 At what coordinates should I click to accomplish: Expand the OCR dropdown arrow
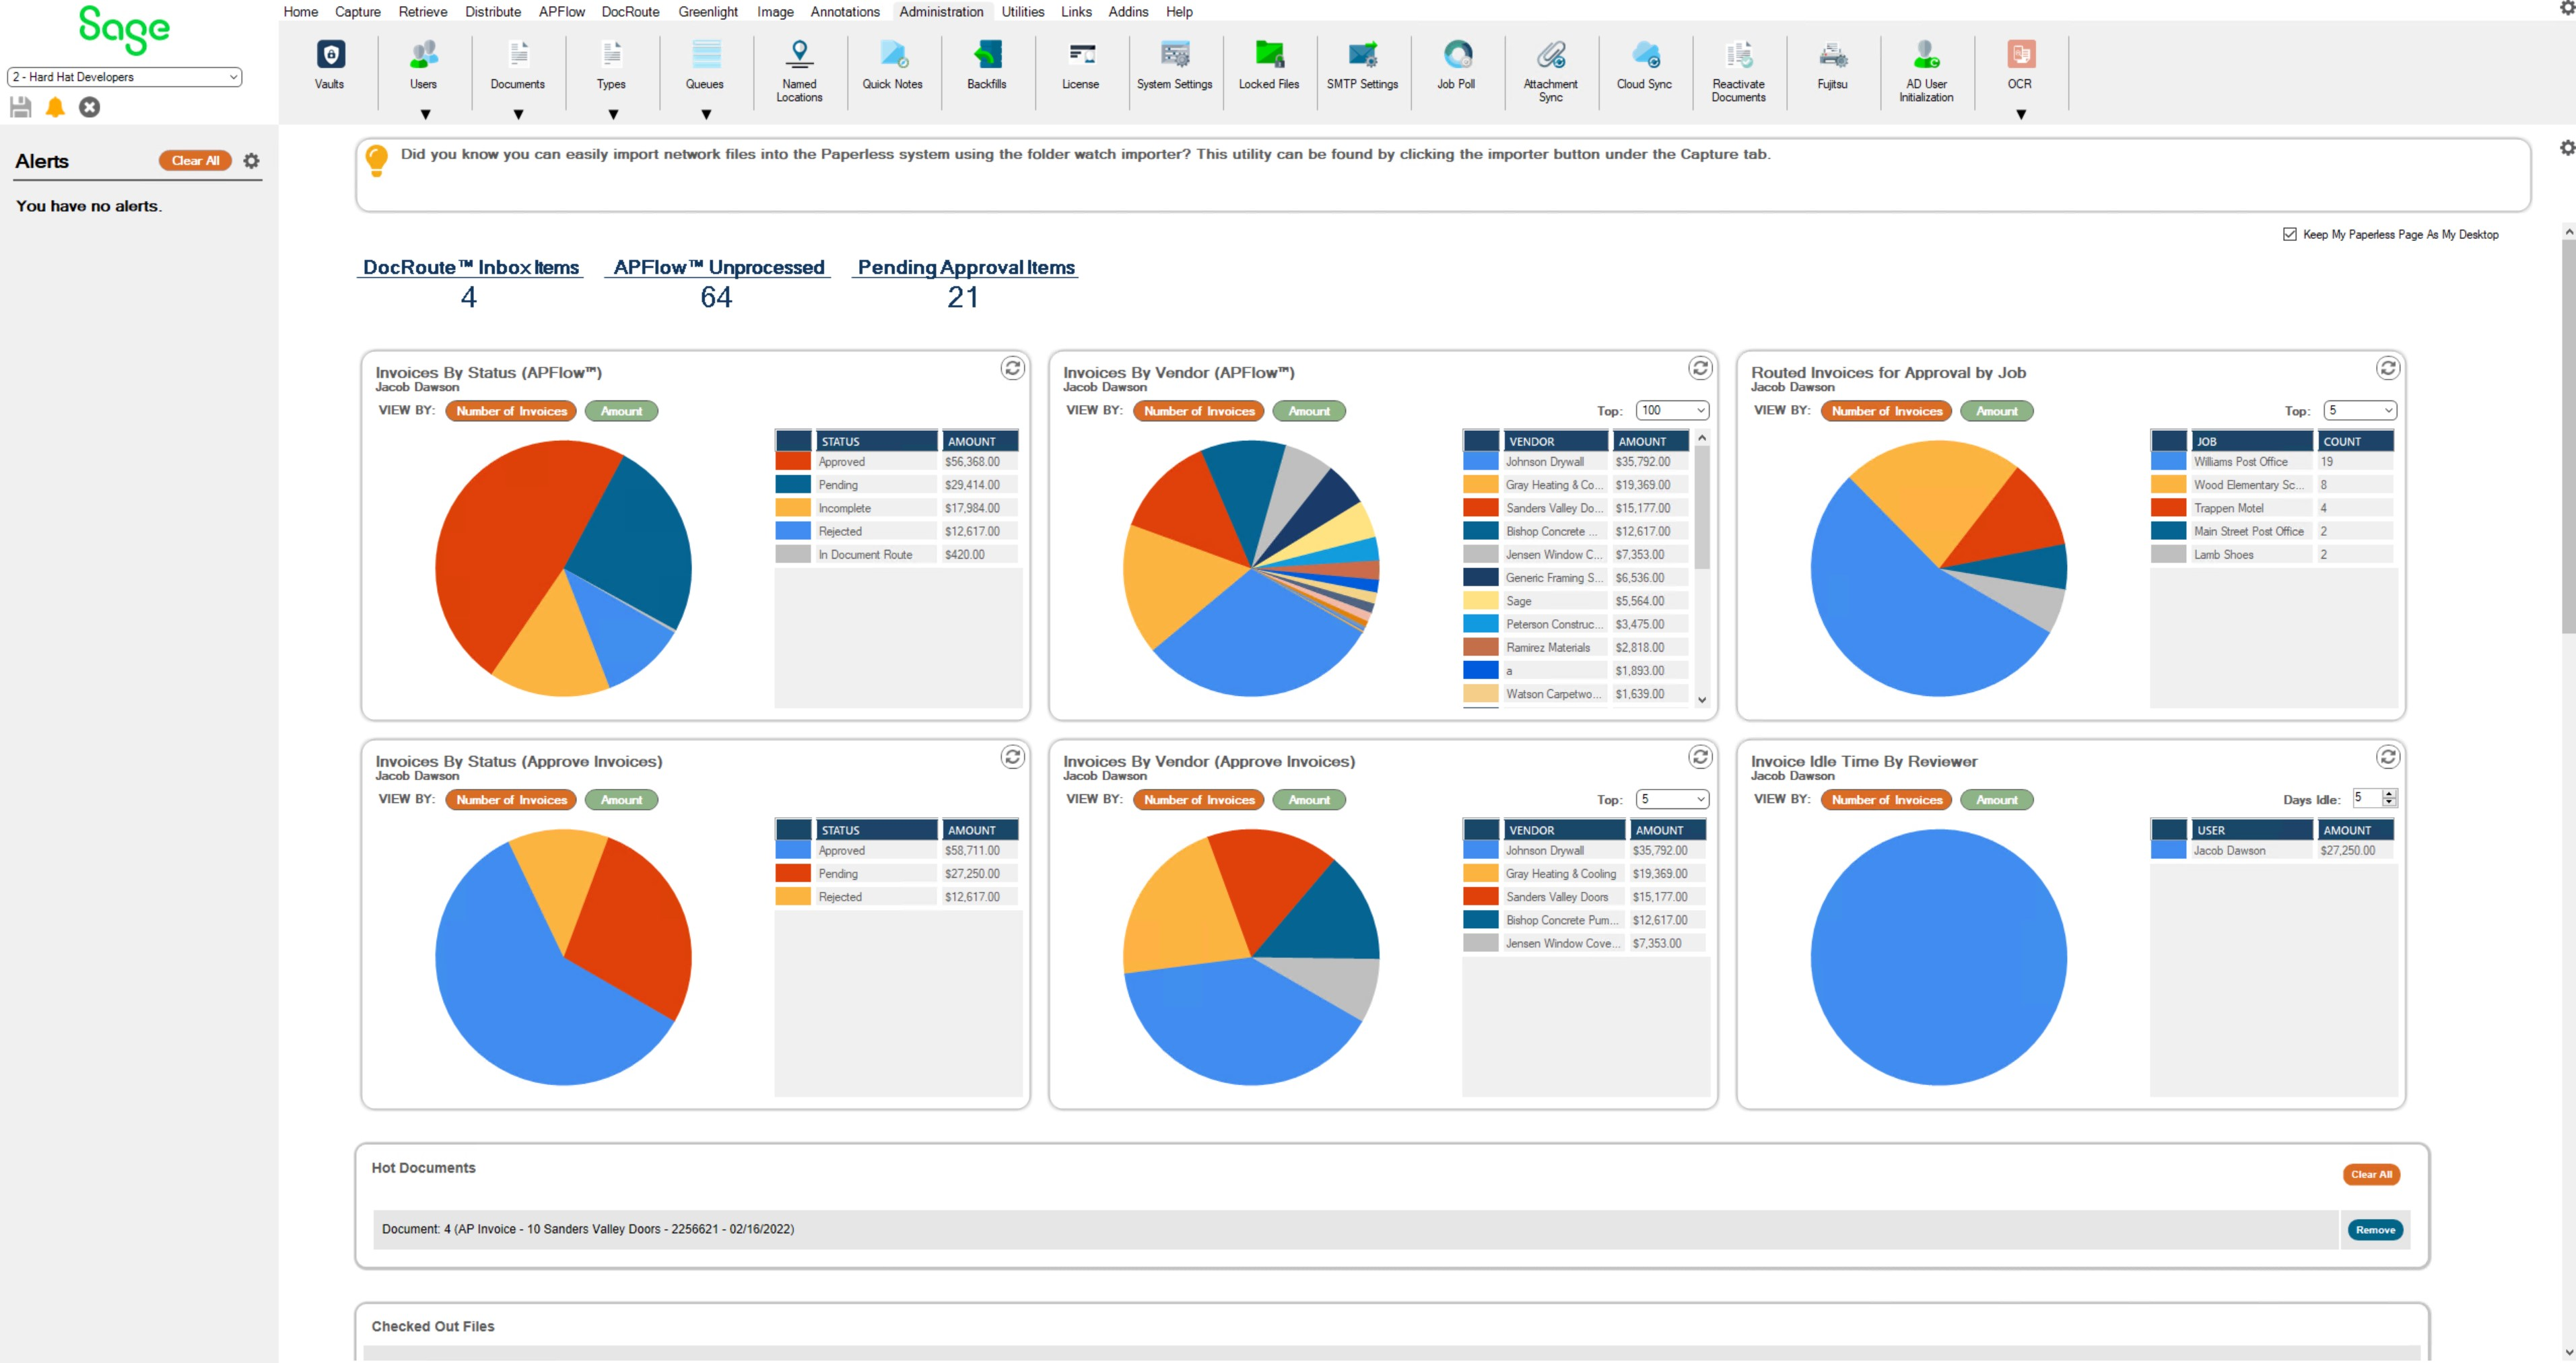[2020, 114]
